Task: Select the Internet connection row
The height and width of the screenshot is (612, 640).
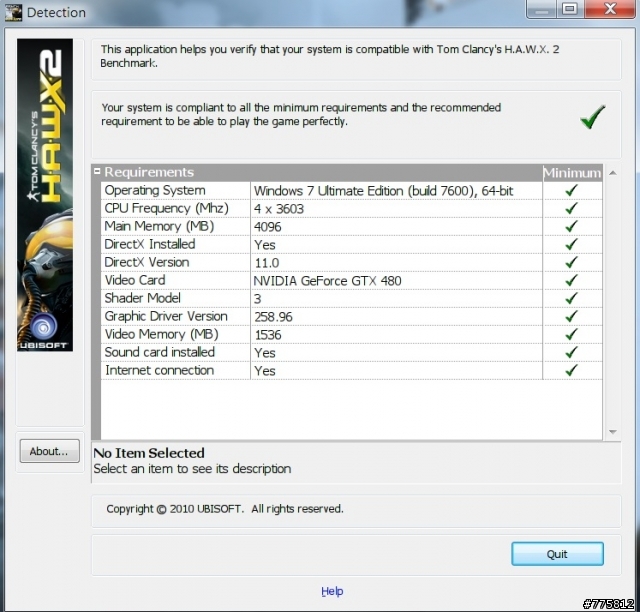Action: (351, 370)
